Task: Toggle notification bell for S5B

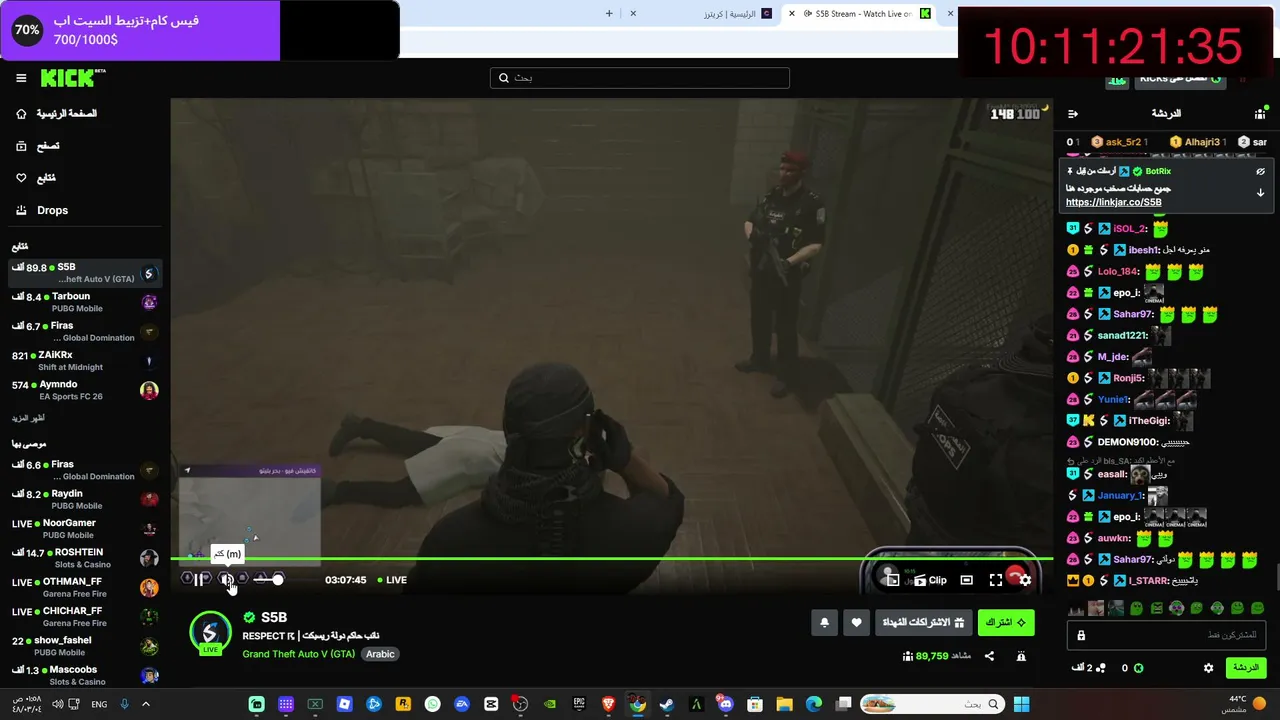Action: point(824,623)
